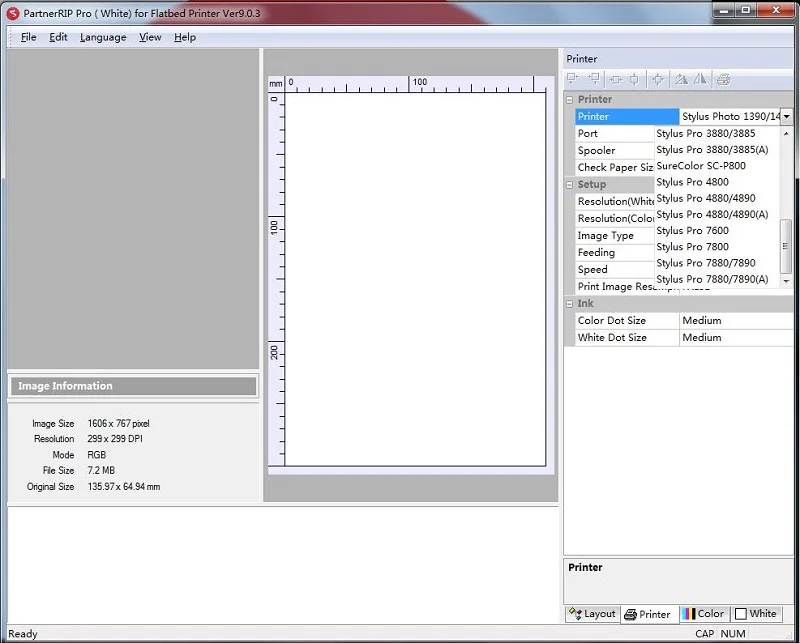Collapse the Setup property group

(569, 185)
